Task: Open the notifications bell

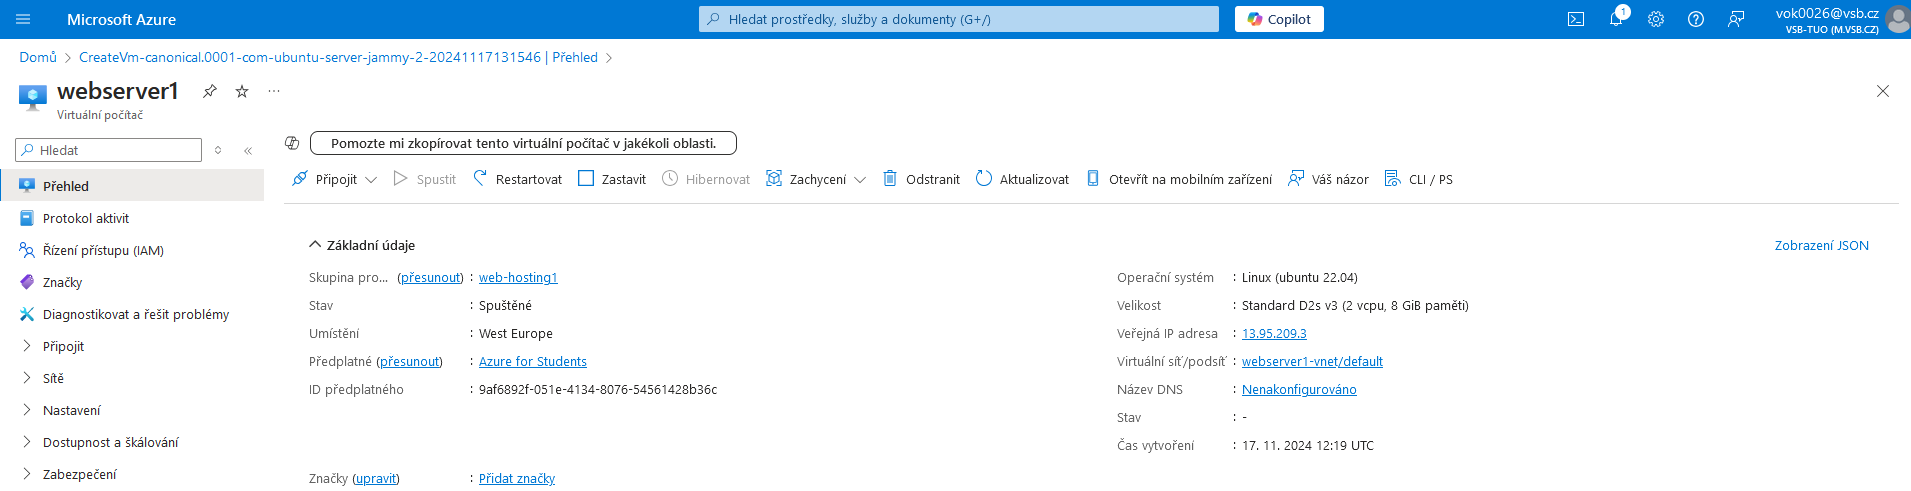Action: point(1616,19)
